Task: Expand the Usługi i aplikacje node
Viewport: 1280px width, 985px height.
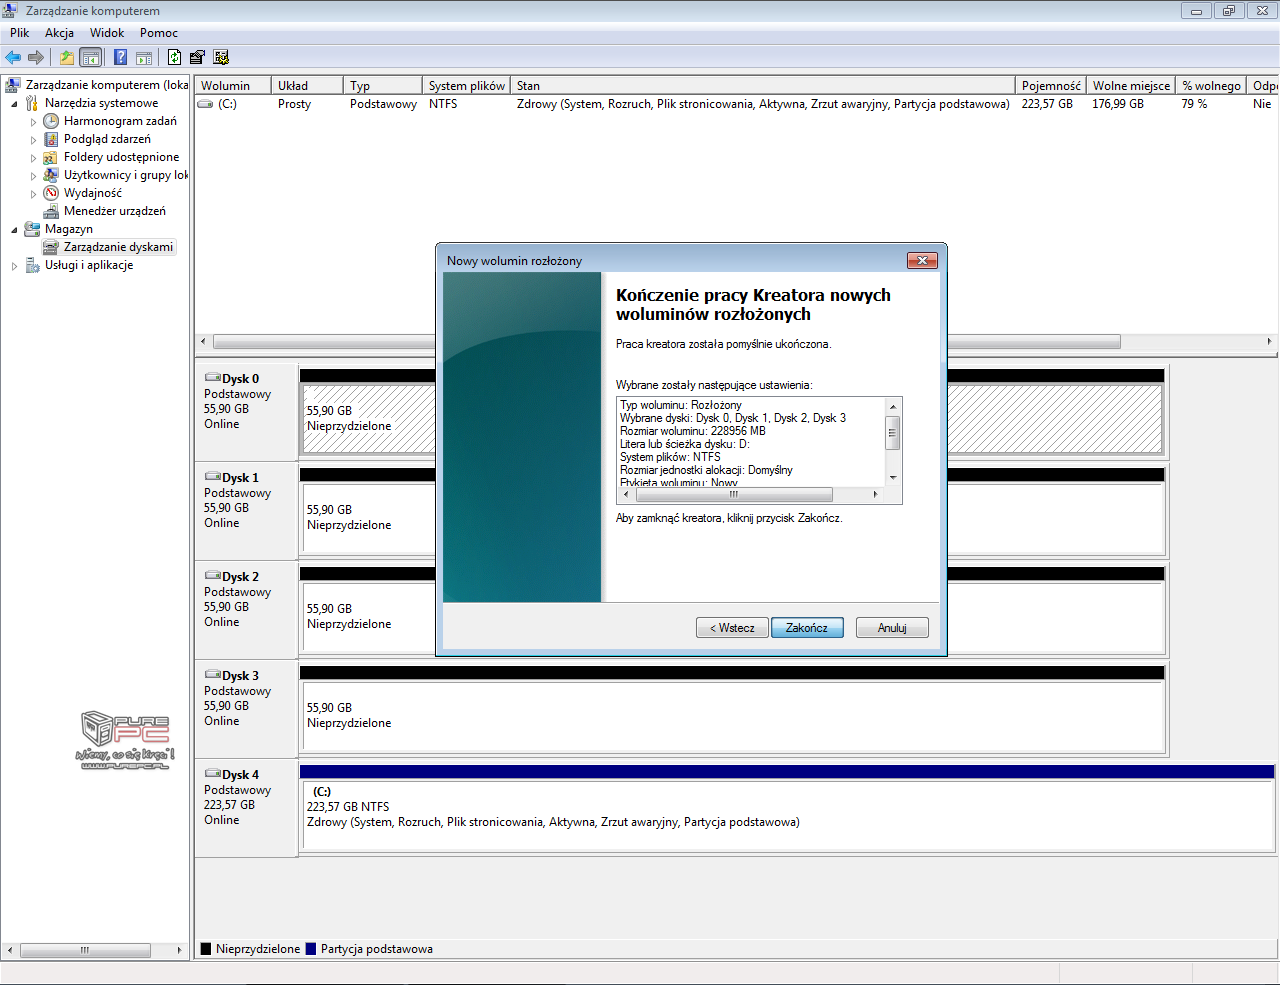Action: click(x=14, y=266)
